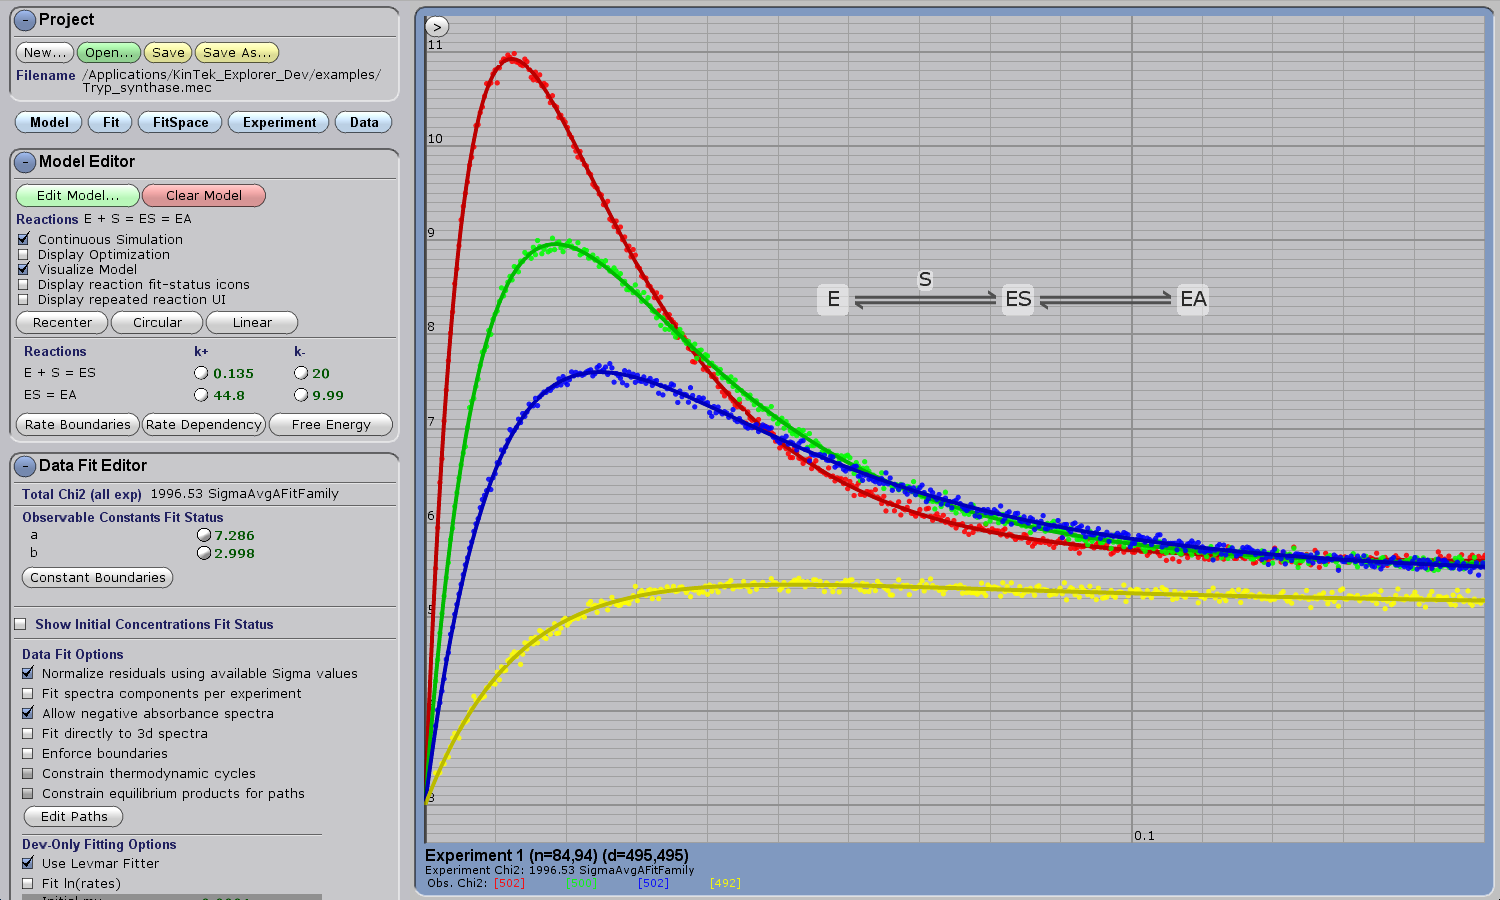Click constant b value 2.998
Image resolution: width=1500 pixels, height=900 pixels.
234,553
